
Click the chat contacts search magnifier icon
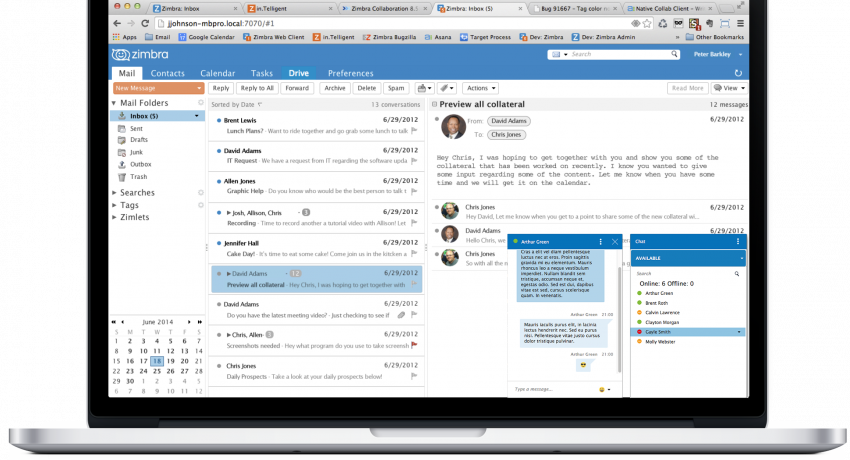737,274
